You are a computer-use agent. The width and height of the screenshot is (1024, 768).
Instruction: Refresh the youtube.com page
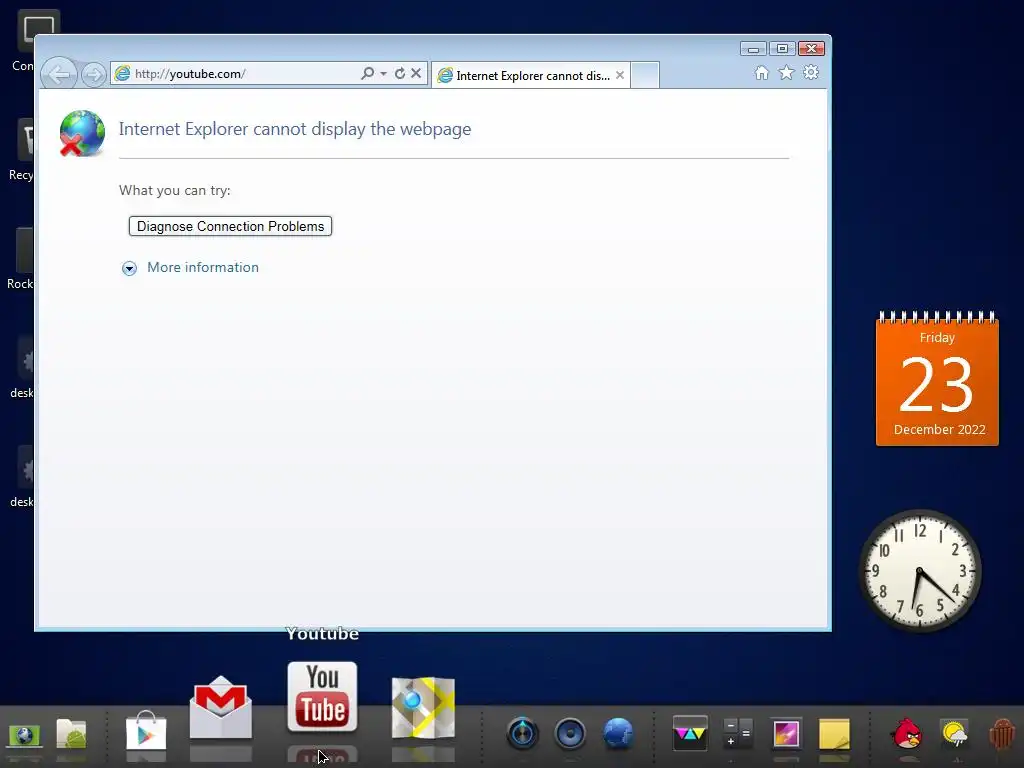[400, 73]
